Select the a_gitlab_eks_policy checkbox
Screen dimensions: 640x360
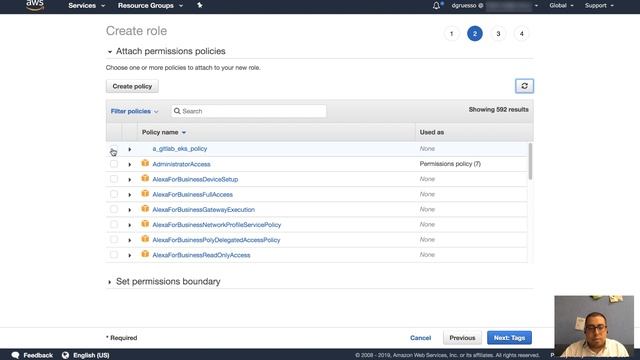114,149
